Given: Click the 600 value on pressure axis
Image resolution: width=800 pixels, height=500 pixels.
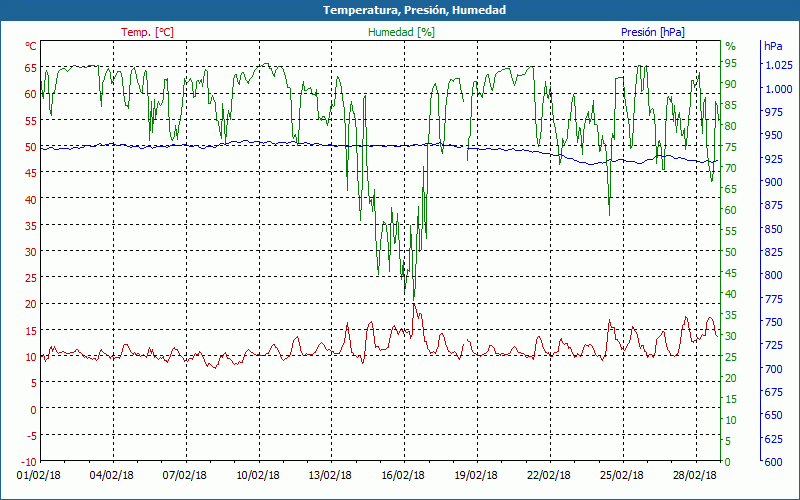Looking at the screenshot, I should point(773,462).
